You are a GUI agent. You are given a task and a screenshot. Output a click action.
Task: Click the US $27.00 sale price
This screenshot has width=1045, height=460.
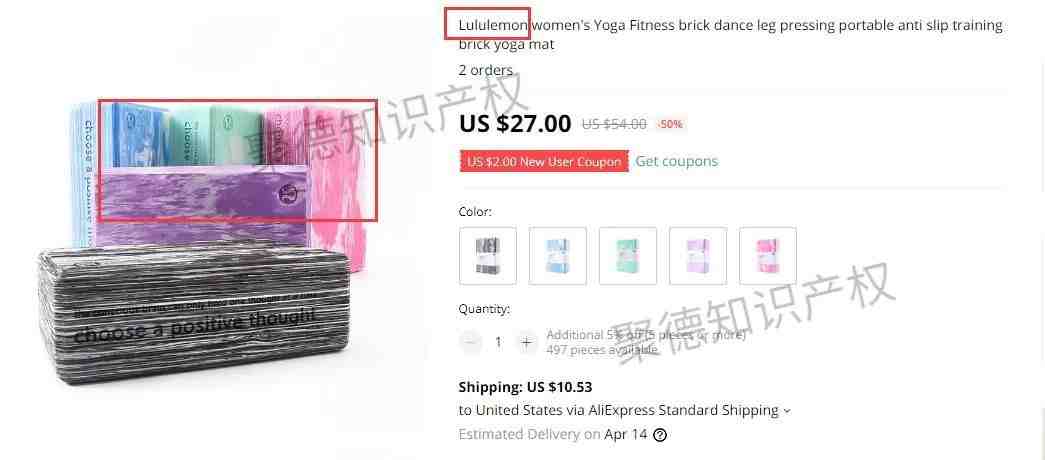click(515, 123)
